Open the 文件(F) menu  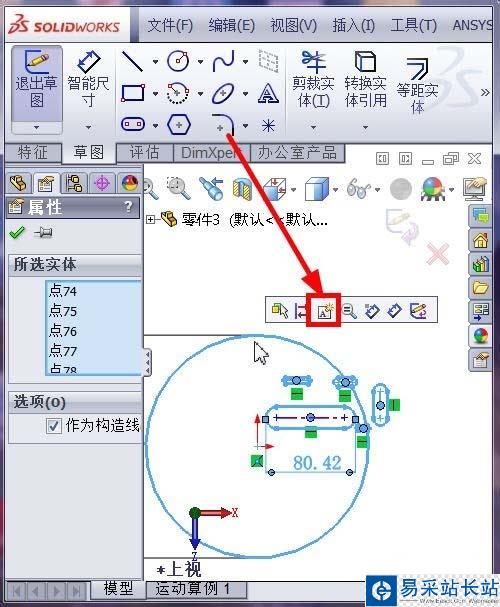170,26
